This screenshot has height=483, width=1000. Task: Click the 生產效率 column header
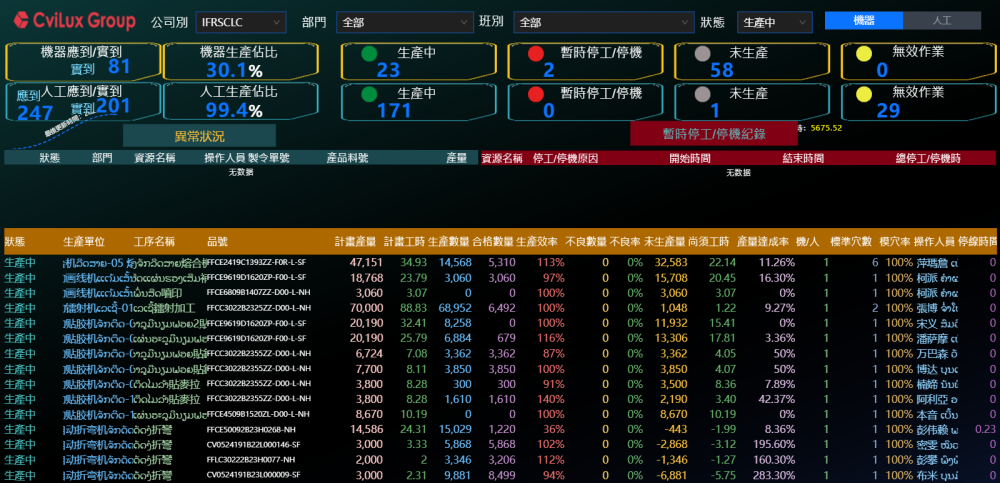pyautogui.click(x=537, y=242)
